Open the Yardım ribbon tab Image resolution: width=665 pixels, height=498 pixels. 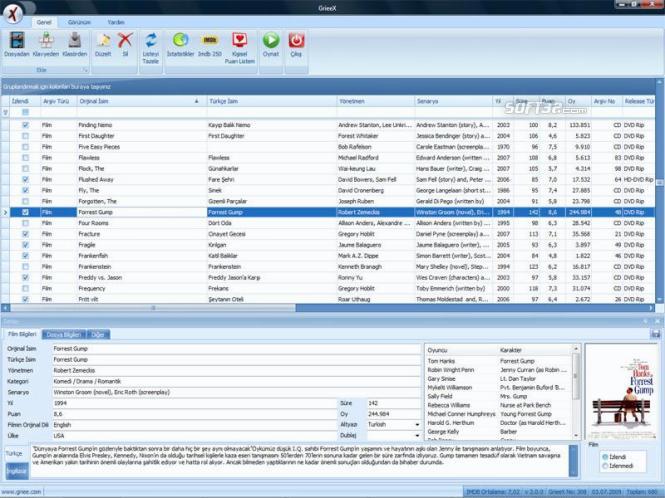[116, 22]
